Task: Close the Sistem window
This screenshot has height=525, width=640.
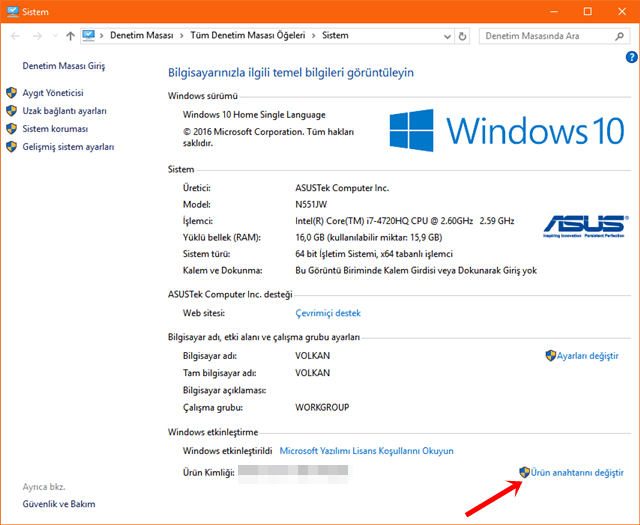Action: click(x=622, y=11)
